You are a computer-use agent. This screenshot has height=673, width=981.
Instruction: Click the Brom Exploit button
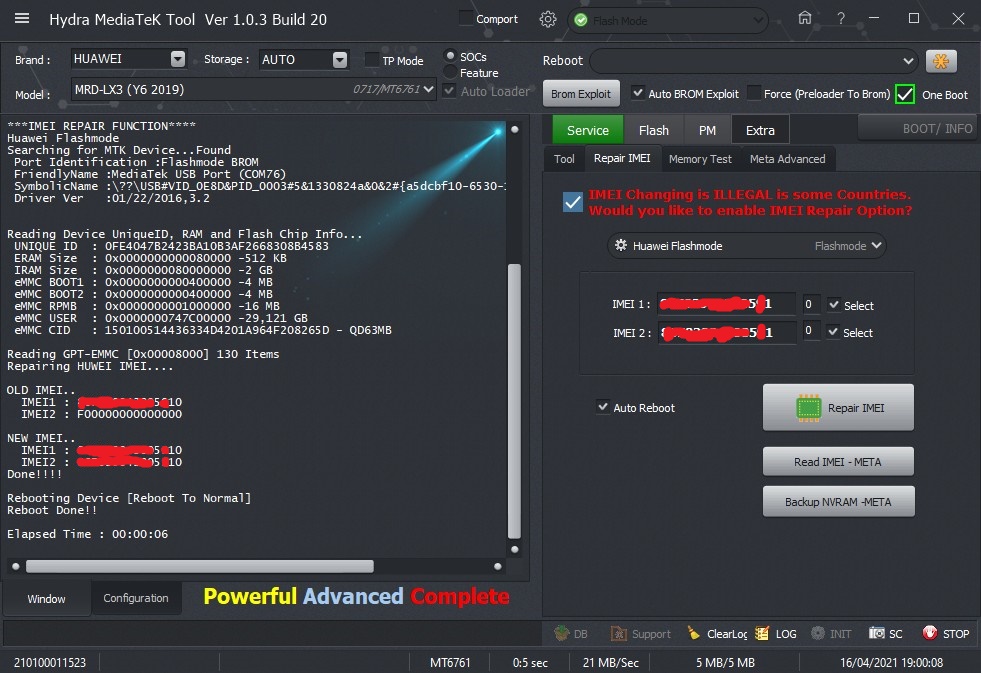pyautogui.click(x=581, y=93)
